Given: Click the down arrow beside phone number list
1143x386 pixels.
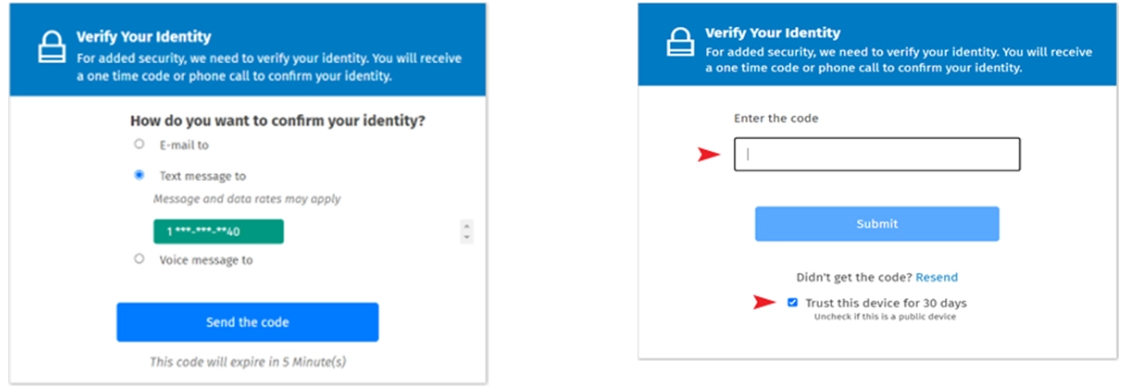Looking at the screenshot, I should (467, 237).
